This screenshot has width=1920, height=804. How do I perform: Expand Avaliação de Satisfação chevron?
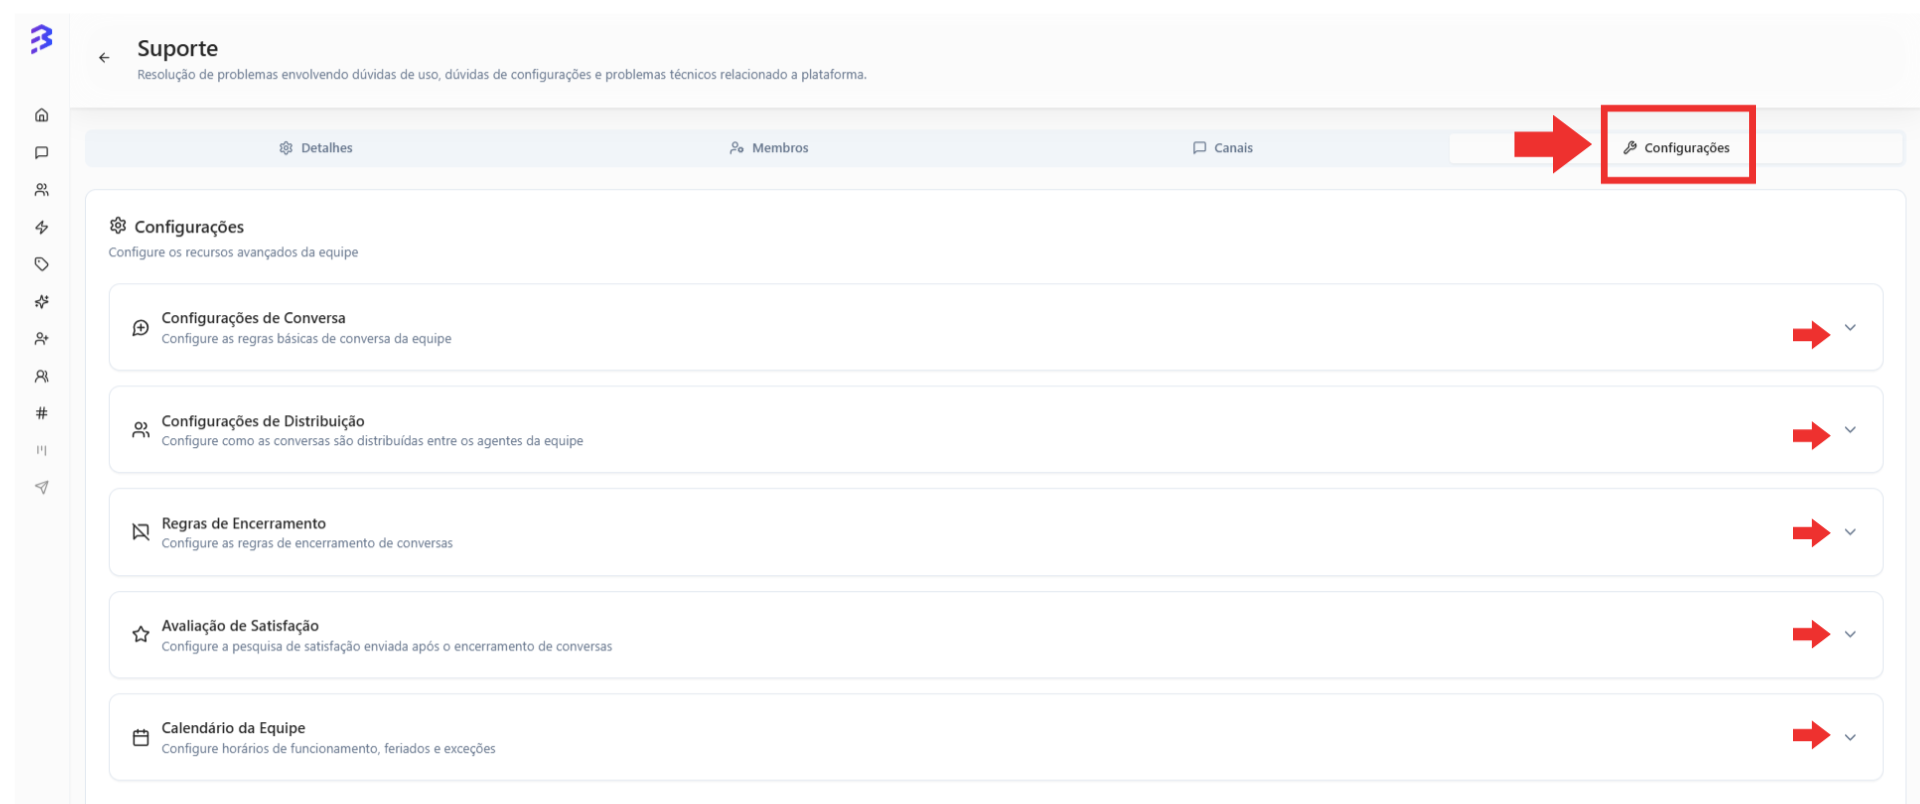[x=1850, y=634]
